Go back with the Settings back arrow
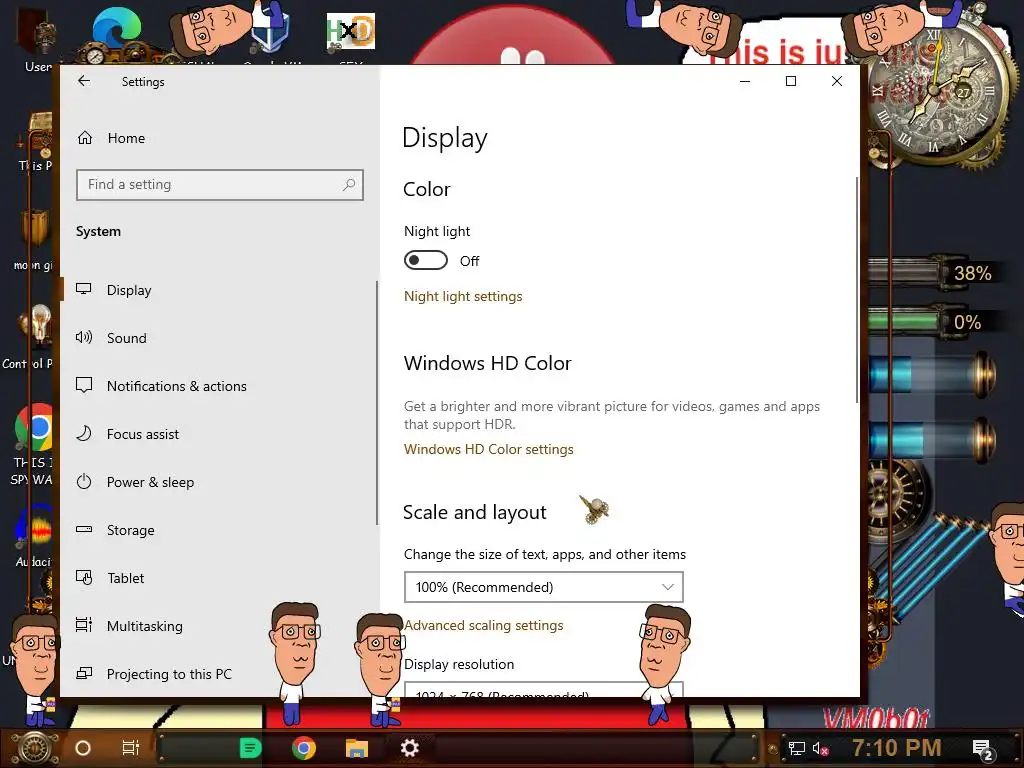The height and width of the screenshot is (768, 1024). pyautogui.click(x=84, y=81)
